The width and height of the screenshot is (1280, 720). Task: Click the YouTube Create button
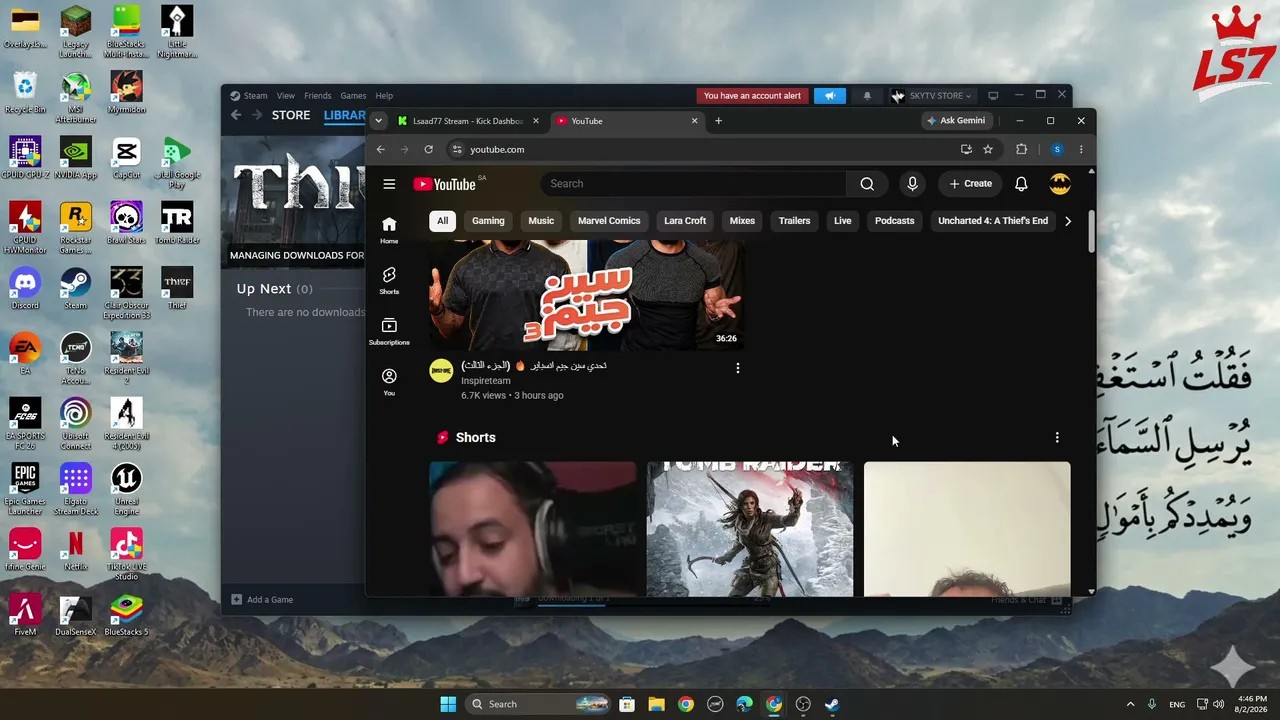970,184
